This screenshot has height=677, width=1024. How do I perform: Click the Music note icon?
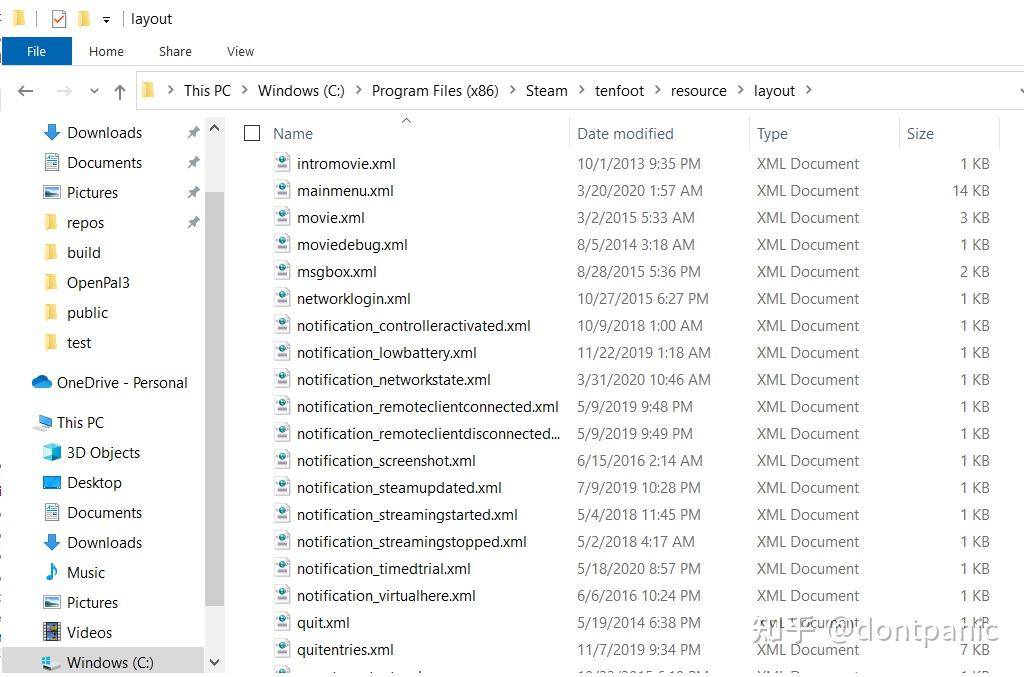pos(52,573)
